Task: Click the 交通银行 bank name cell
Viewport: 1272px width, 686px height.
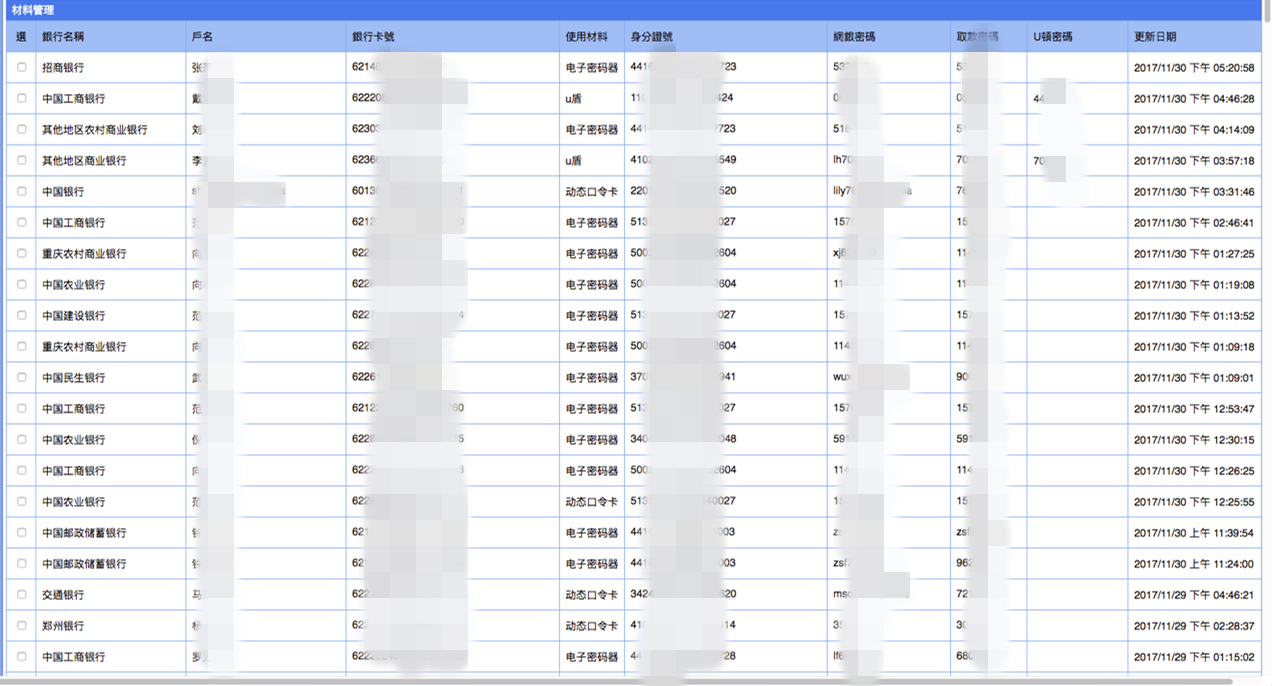Action: click(63, 595)
